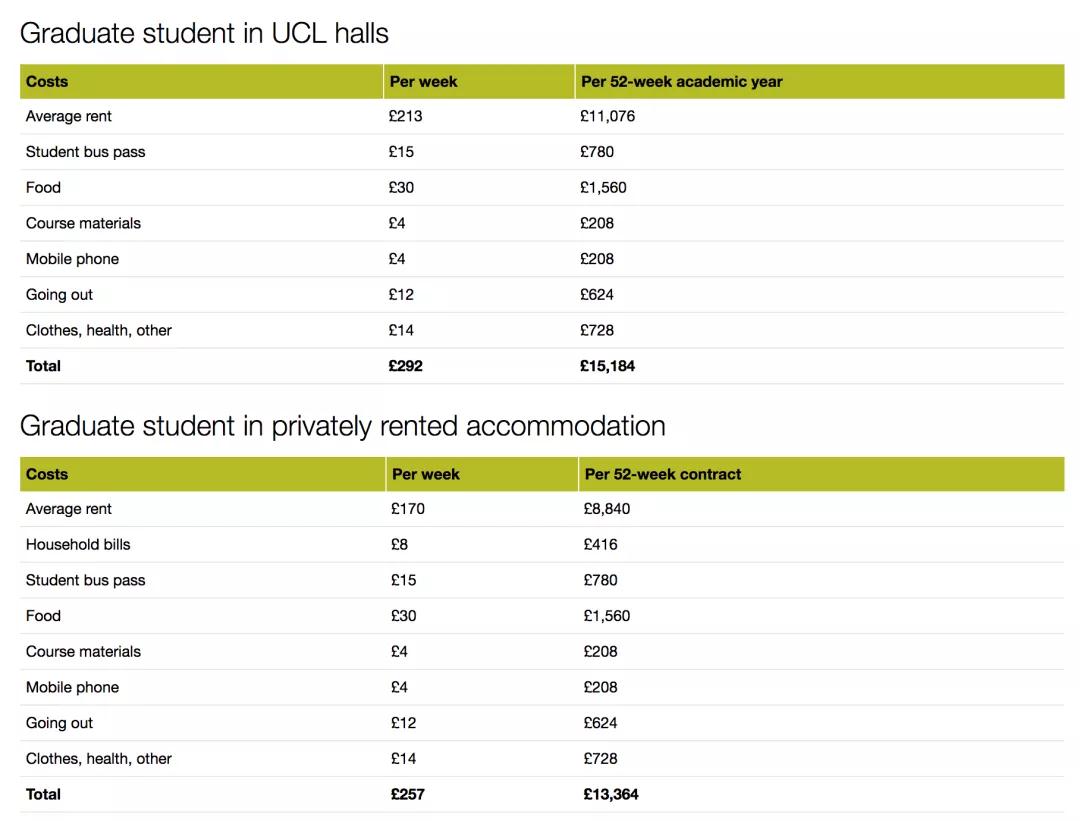This screenshot has width=1080, height=821.
Task: Click the 'Per 52-week academic year' column header
Action: tap(681, 82)
